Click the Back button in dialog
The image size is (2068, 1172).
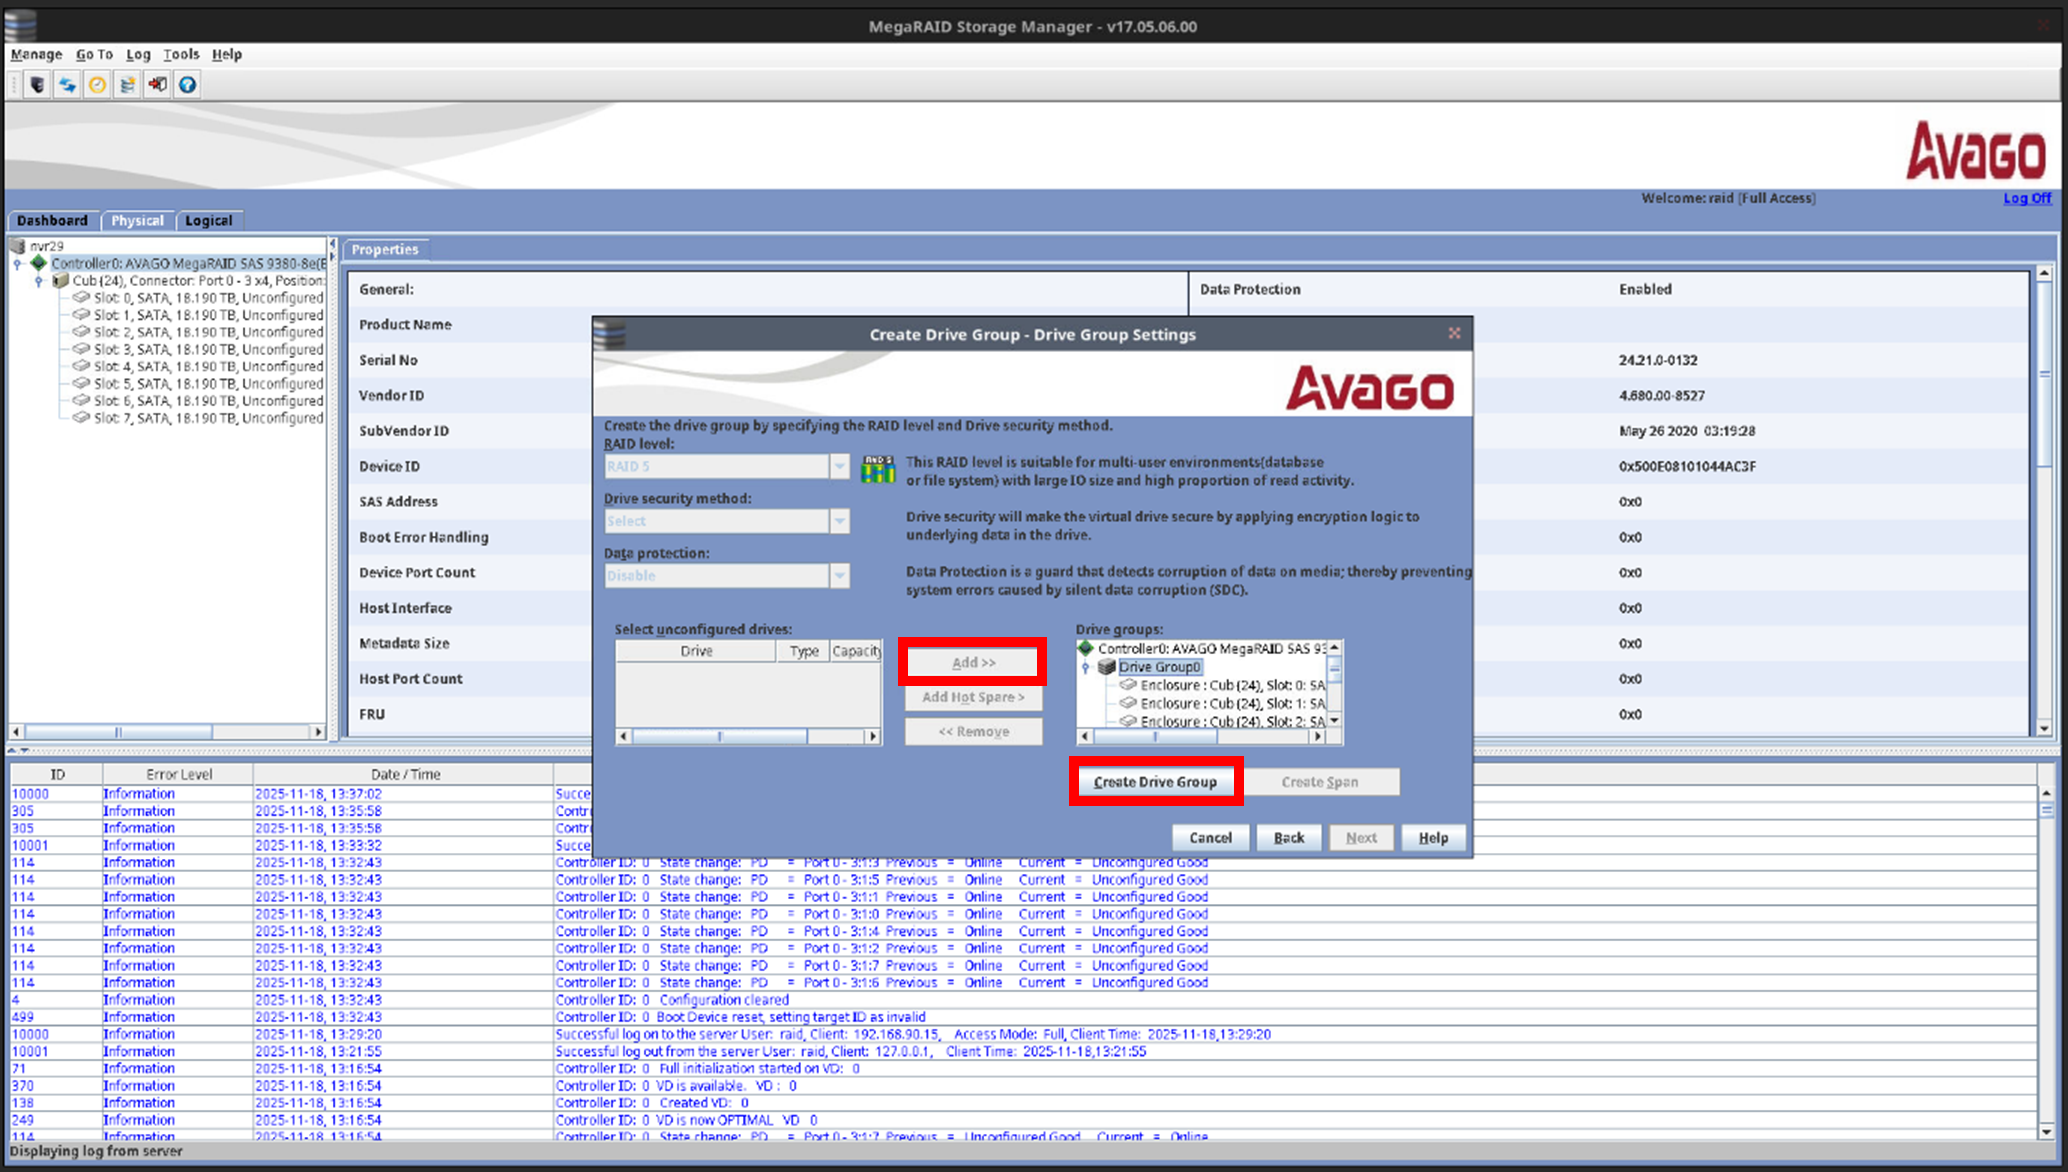(1288, 838)
